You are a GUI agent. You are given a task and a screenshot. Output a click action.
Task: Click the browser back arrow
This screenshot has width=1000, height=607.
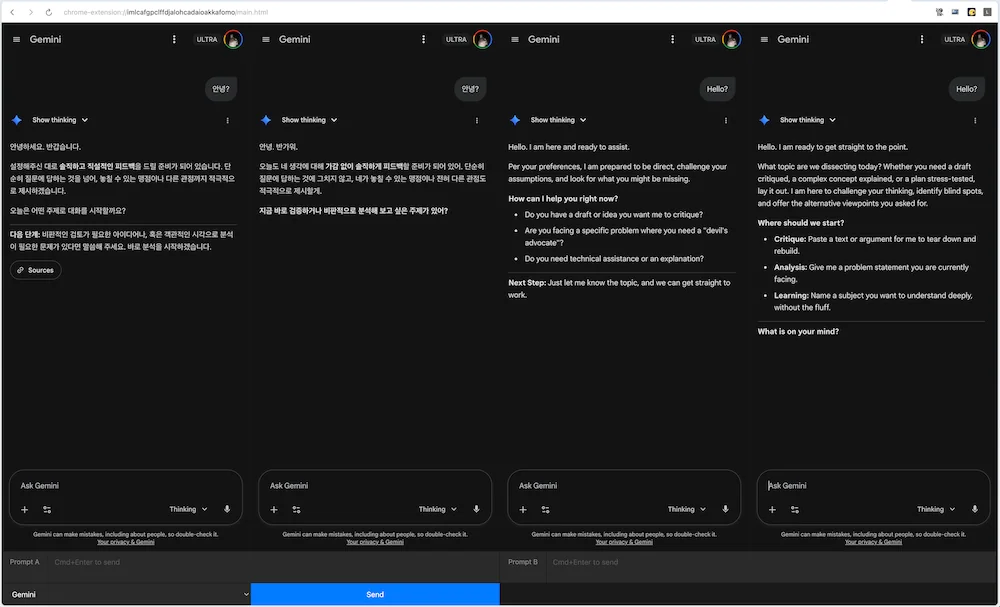pyautogui.click(x=12, y=12)
